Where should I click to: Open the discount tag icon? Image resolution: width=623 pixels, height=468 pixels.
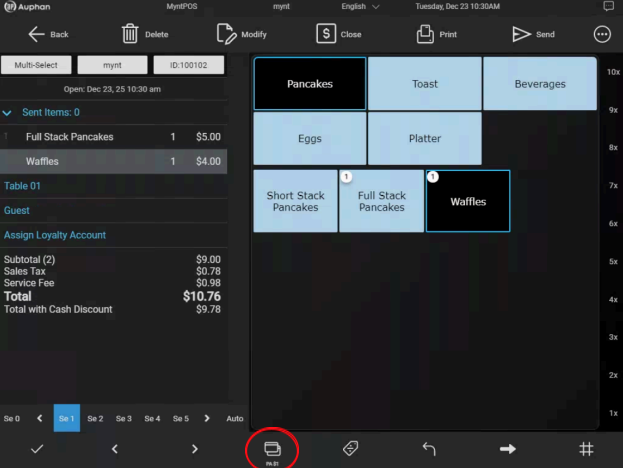coord(350,449)
